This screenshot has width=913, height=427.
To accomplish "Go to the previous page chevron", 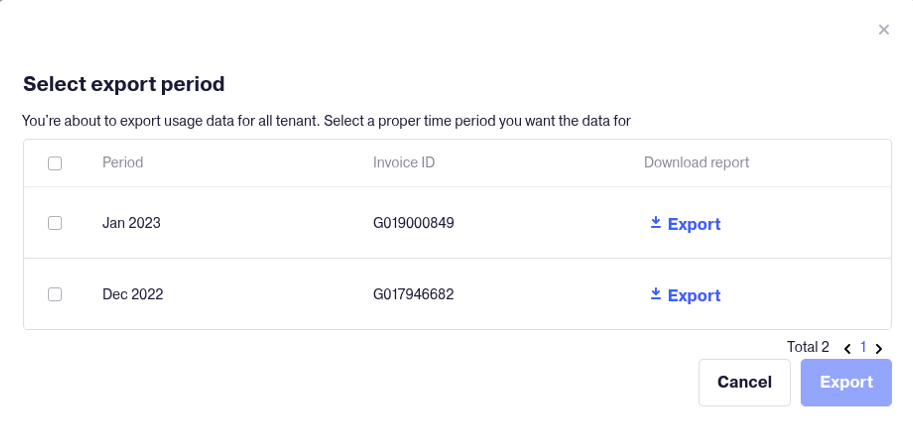I will coord(847,349).
